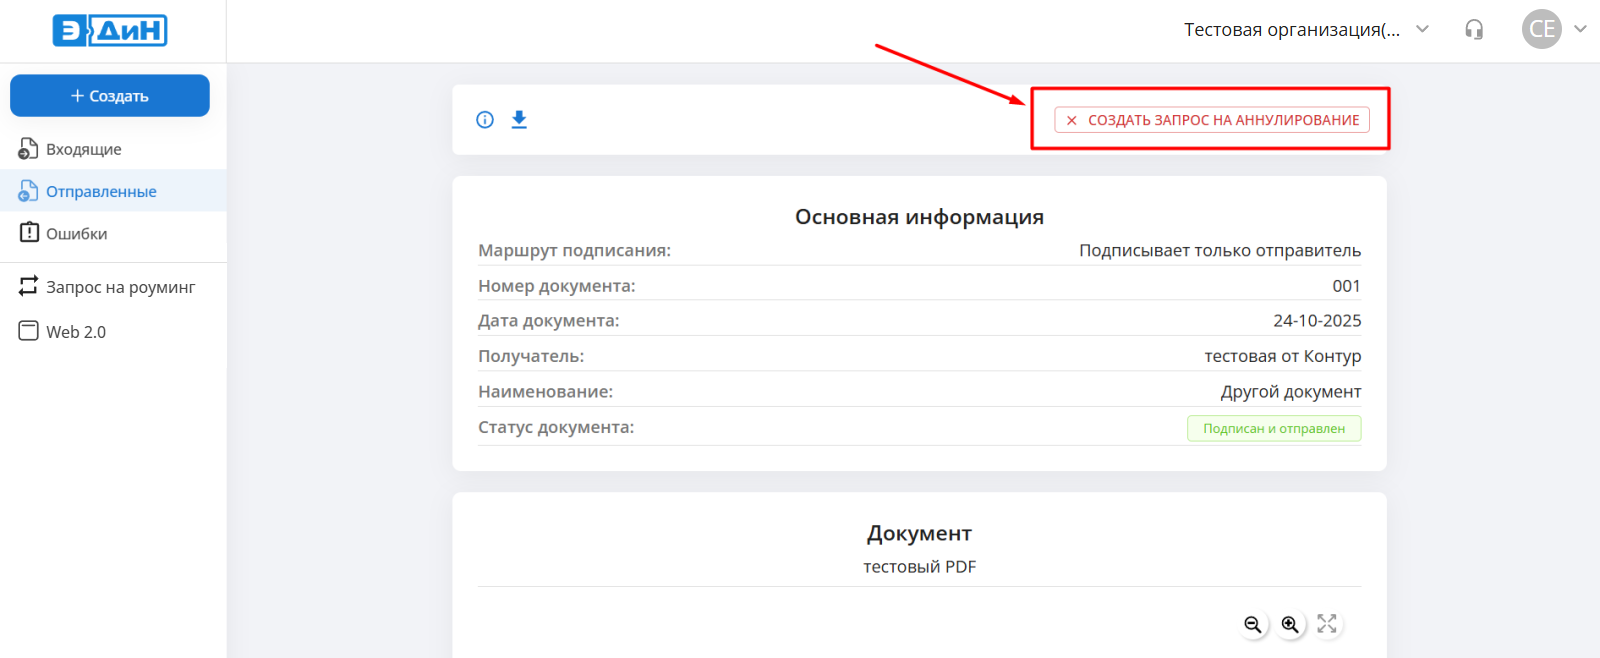The width and height of the screenshot is (1600, 658).
Task: Click the Входящие inbox icon
Action: point(28,149)
